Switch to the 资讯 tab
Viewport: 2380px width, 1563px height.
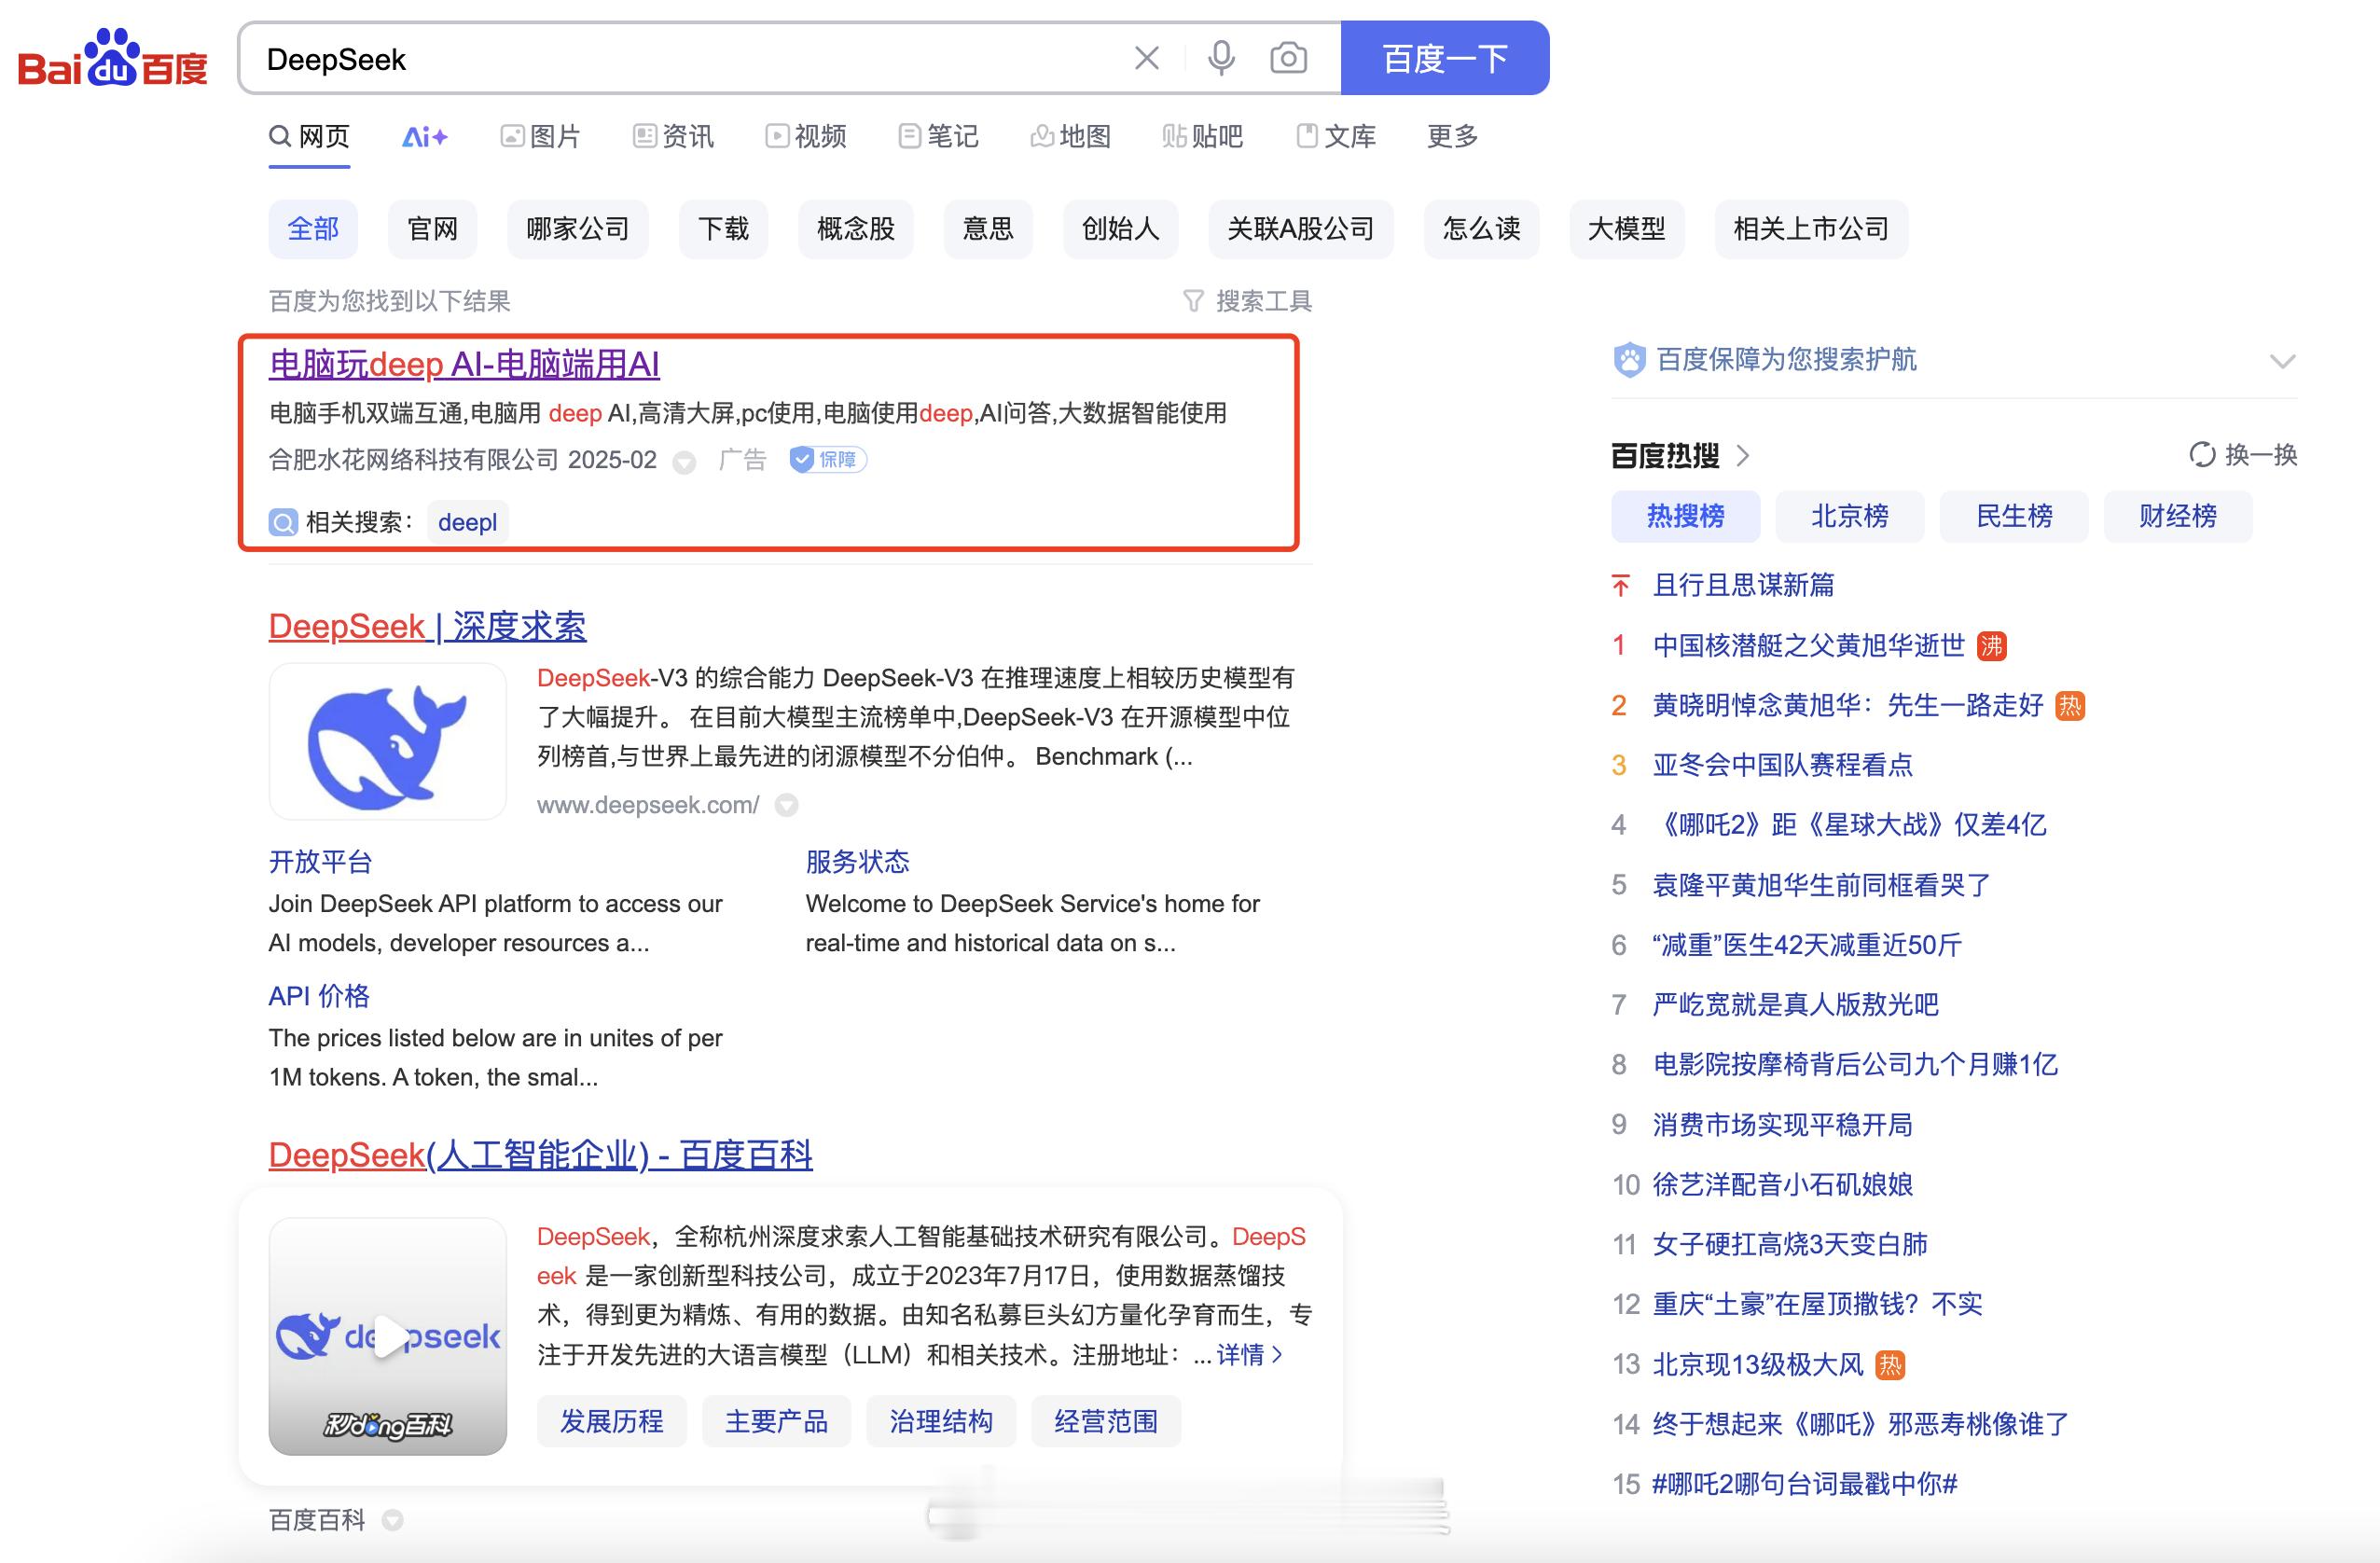click(x=673, y=136)
